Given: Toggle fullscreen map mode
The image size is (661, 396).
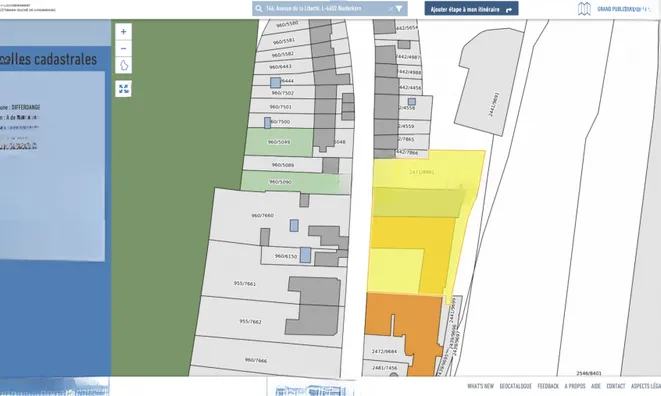Looking at the screenshot, I should pyautogui.click(x=124, y=89).
